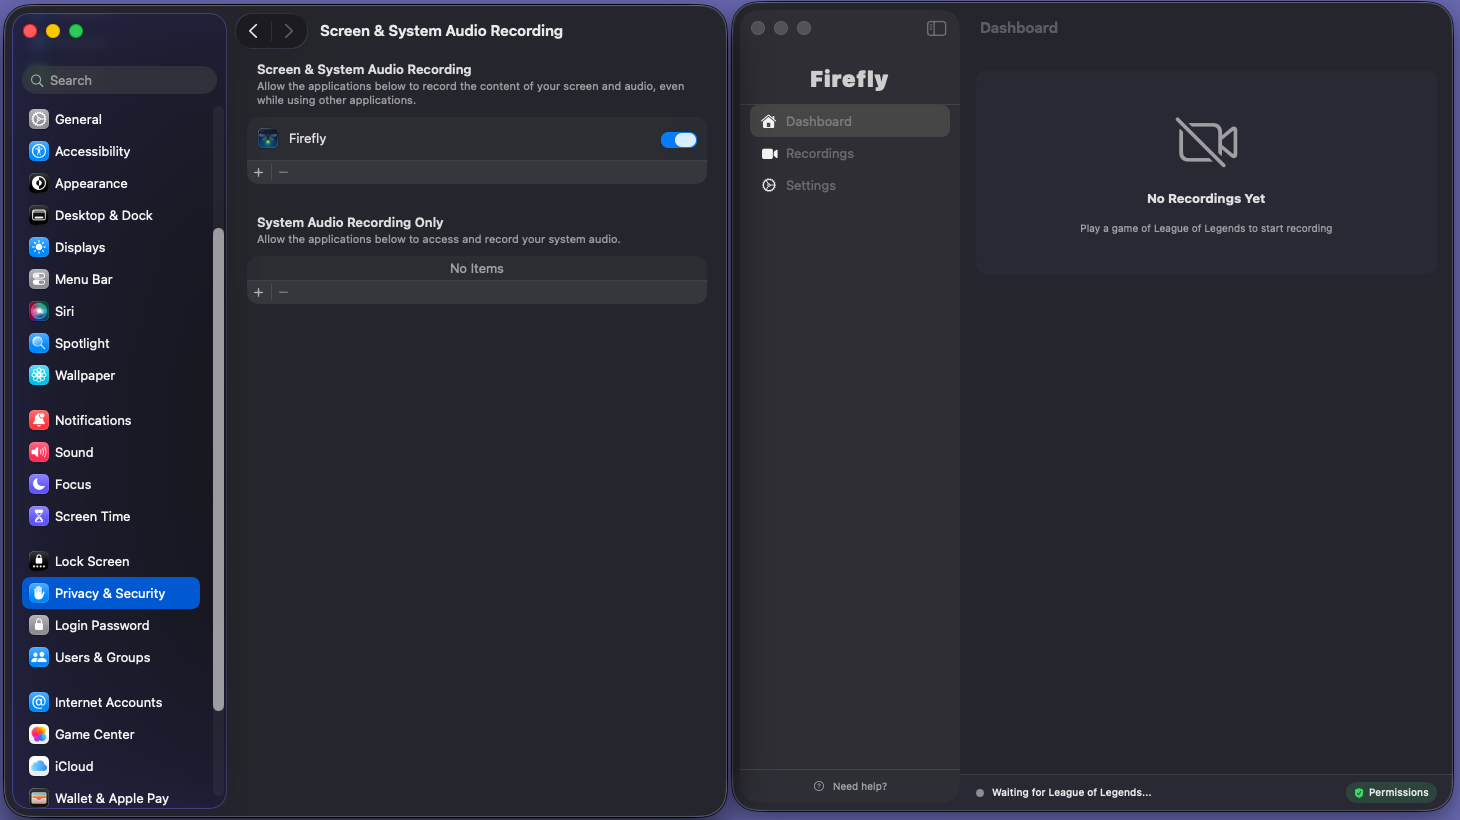Screen dimensions: 1460x820
Task: Select the Notifications bell icon
Action: point(39,420)
